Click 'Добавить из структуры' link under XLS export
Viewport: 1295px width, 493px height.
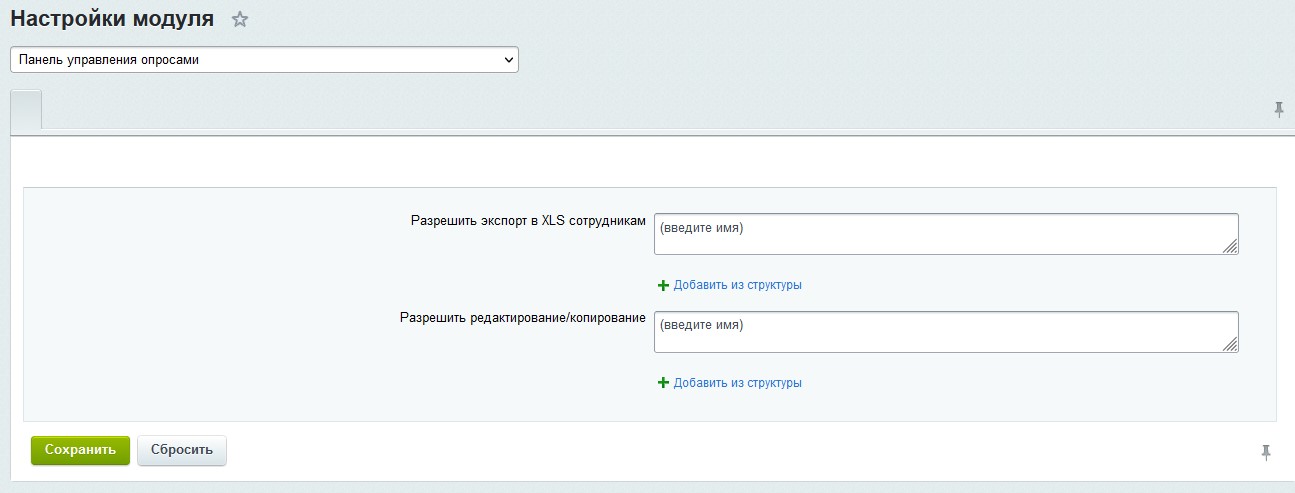[737, 285]
